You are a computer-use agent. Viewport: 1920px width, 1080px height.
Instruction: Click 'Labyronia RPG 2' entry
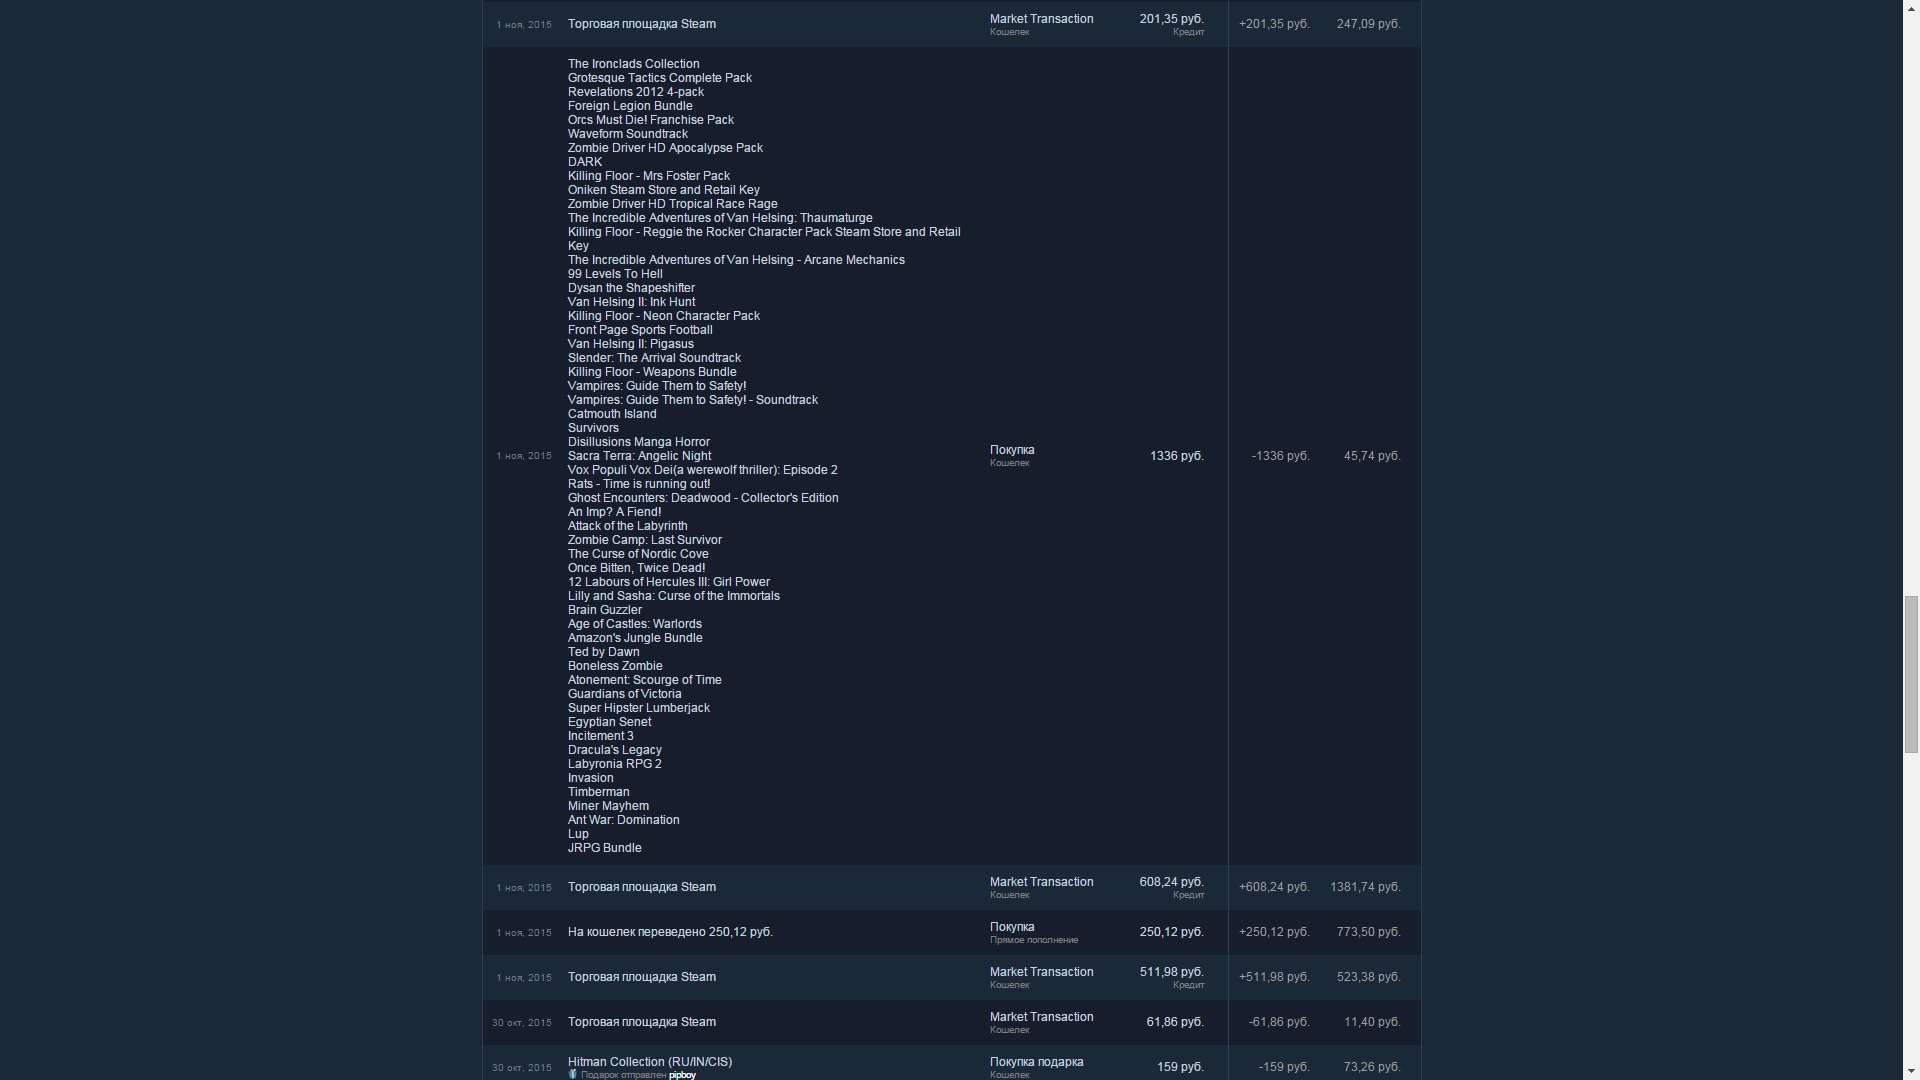(615, 764)
